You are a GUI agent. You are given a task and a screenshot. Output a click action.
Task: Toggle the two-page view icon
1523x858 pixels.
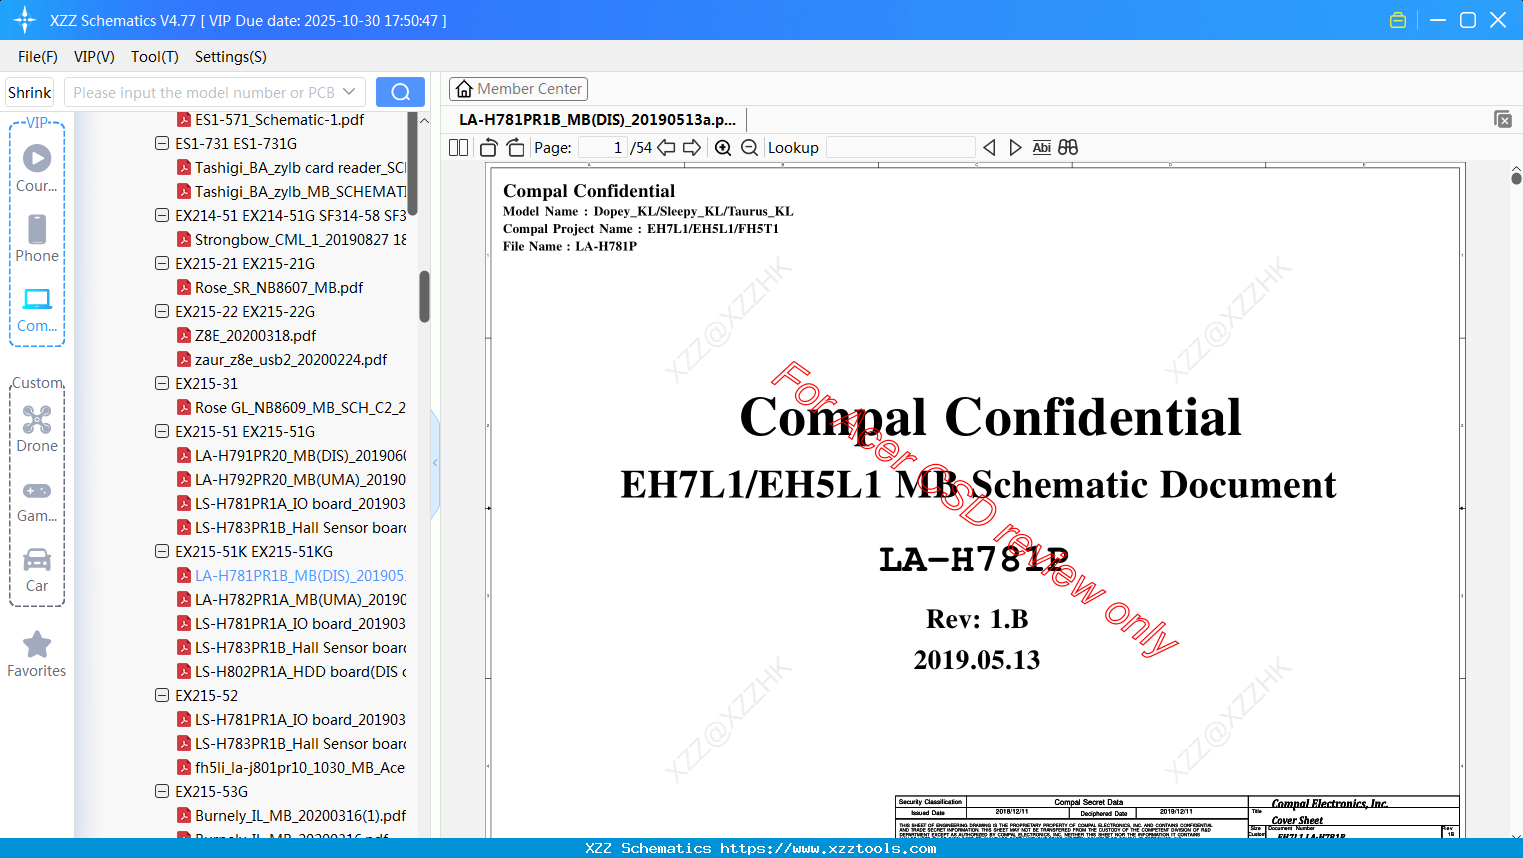(x=458, y=148)
